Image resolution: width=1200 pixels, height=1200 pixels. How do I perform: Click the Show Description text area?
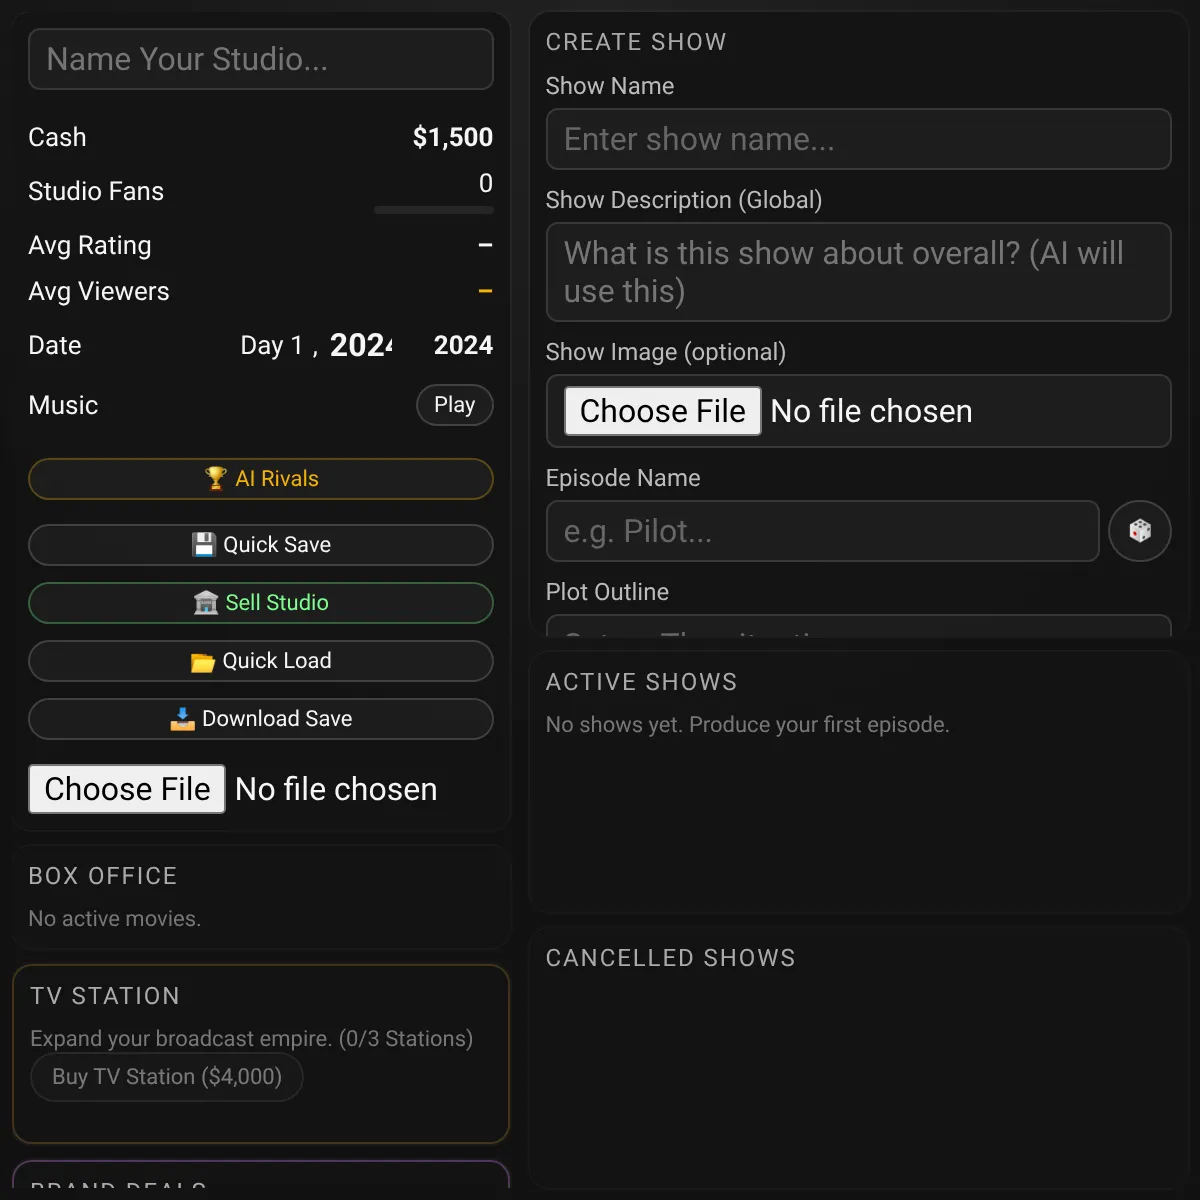coord(858,272)
